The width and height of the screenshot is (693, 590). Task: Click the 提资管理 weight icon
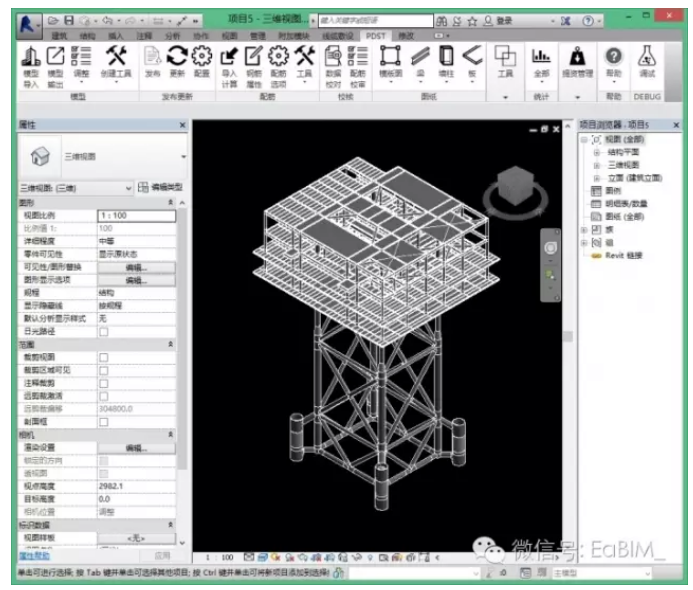[577, 56]
